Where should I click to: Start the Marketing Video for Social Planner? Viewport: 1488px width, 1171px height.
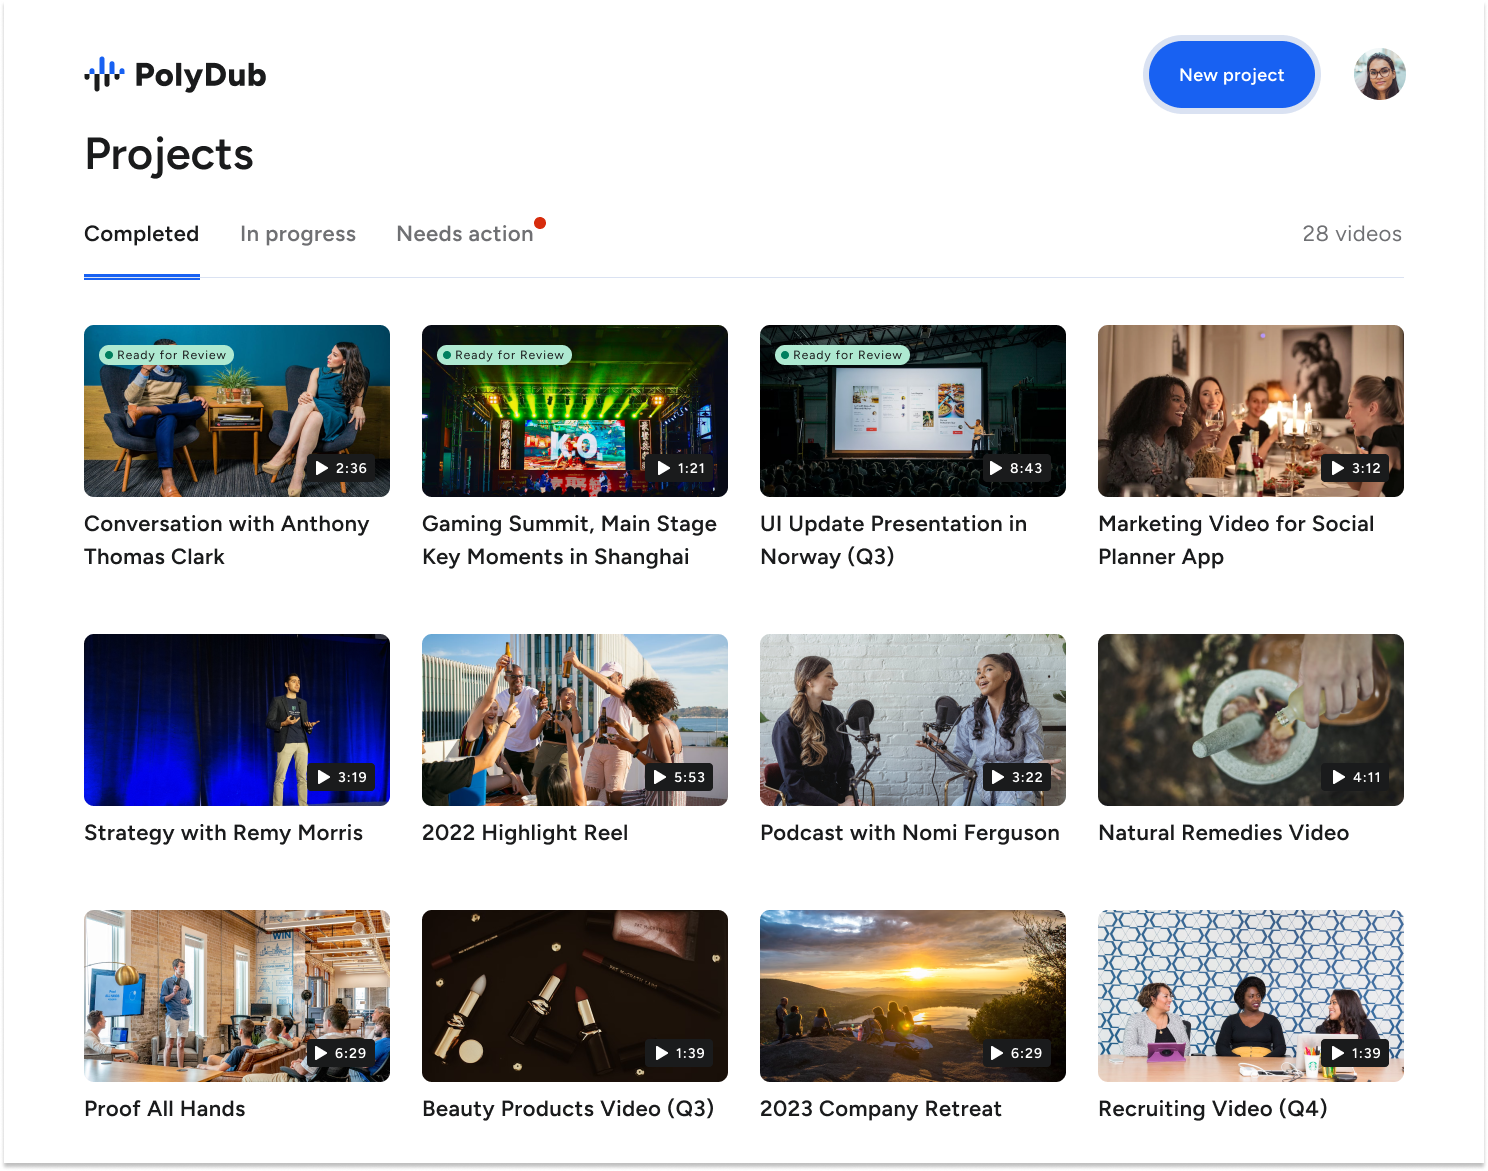tap(1338, 468)
